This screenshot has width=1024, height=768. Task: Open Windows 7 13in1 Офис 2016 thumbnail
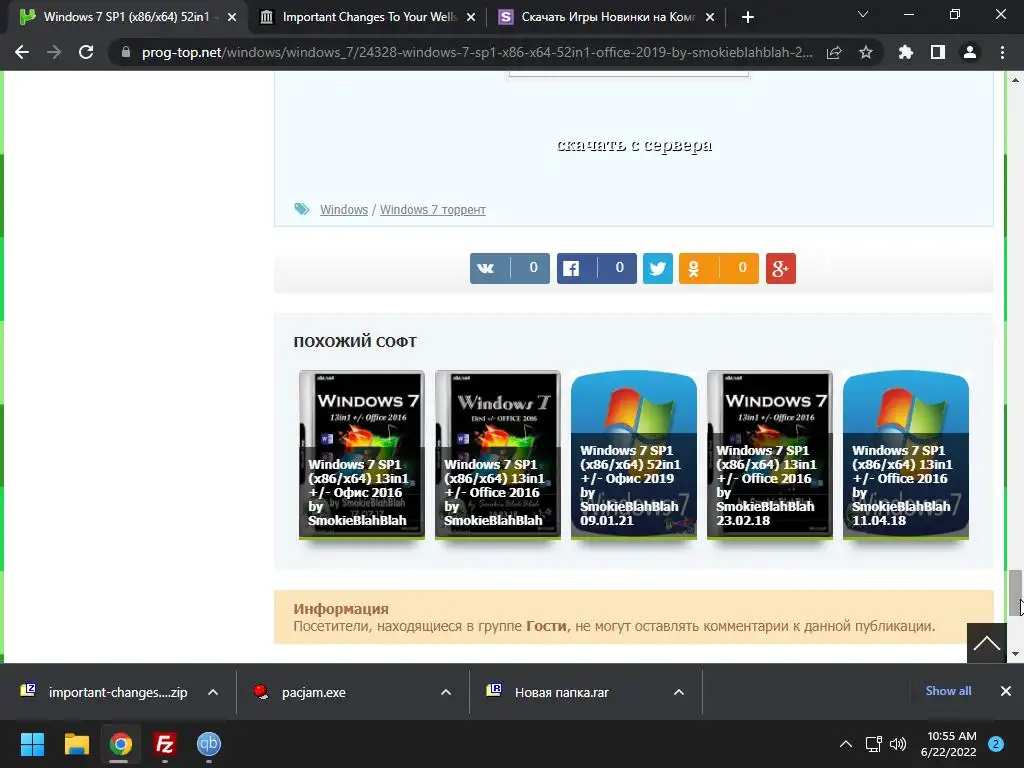pos(362,455)
